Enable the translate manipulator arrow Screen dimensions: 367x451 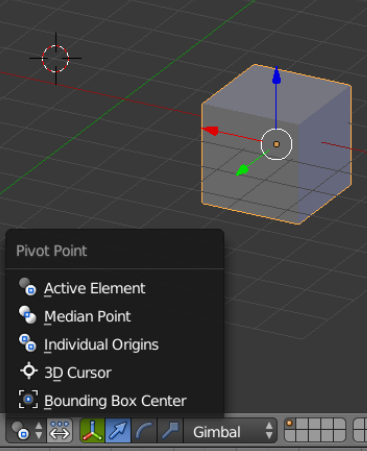click(x=118, y=431)
